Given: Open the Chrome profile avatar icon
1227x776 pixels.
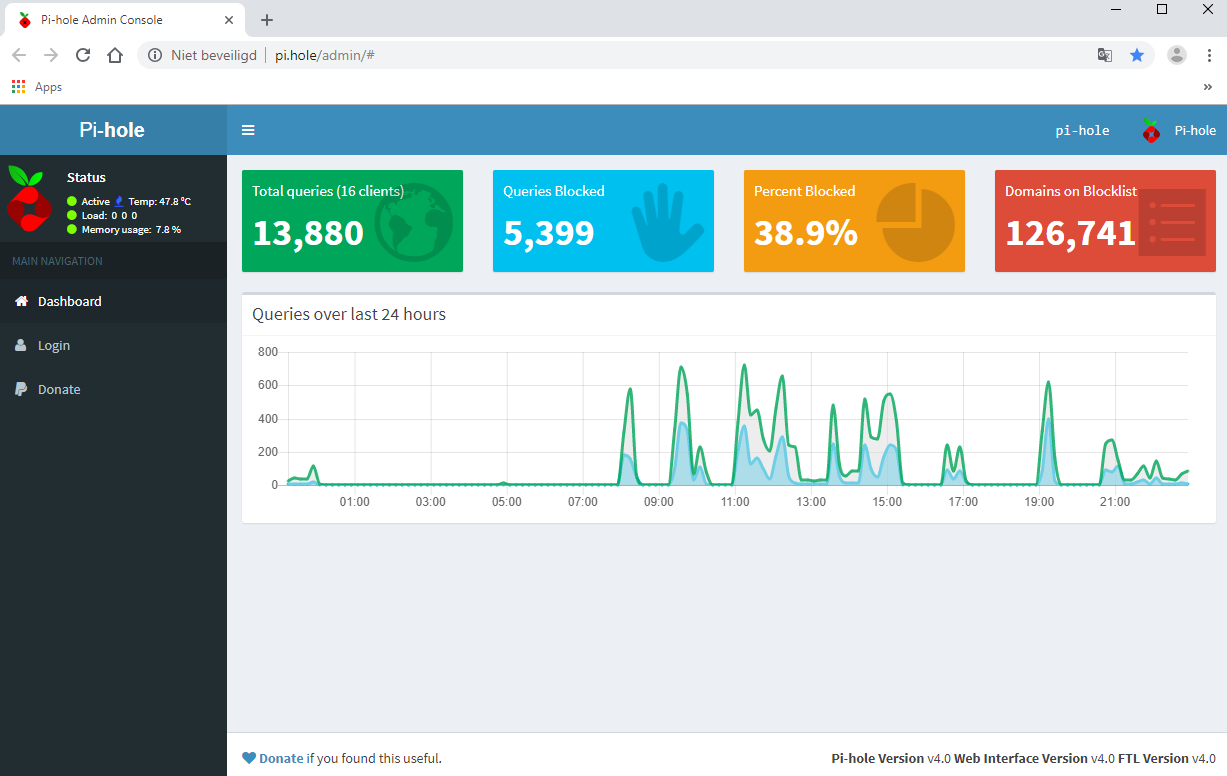Looking at the screenshot, I should pyautogui.click(x=1177, y=55).
